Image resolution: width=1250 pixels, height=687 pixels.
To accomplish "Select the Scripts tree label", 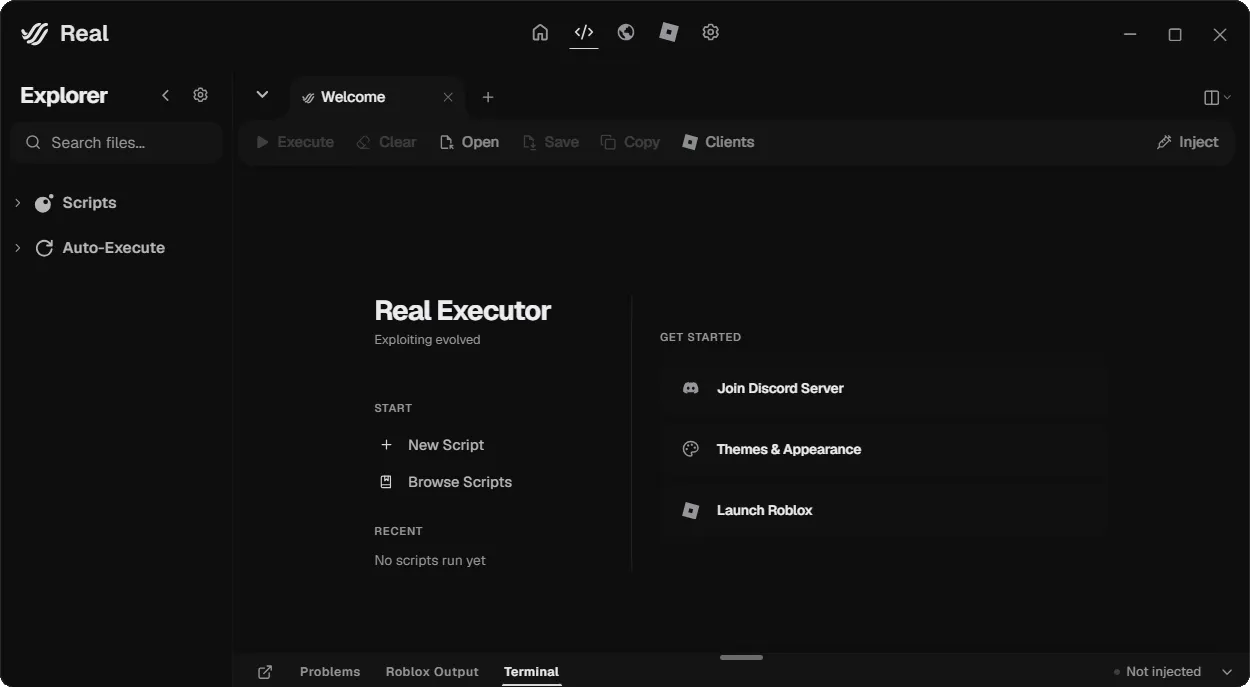I will (x=89, y=203).
